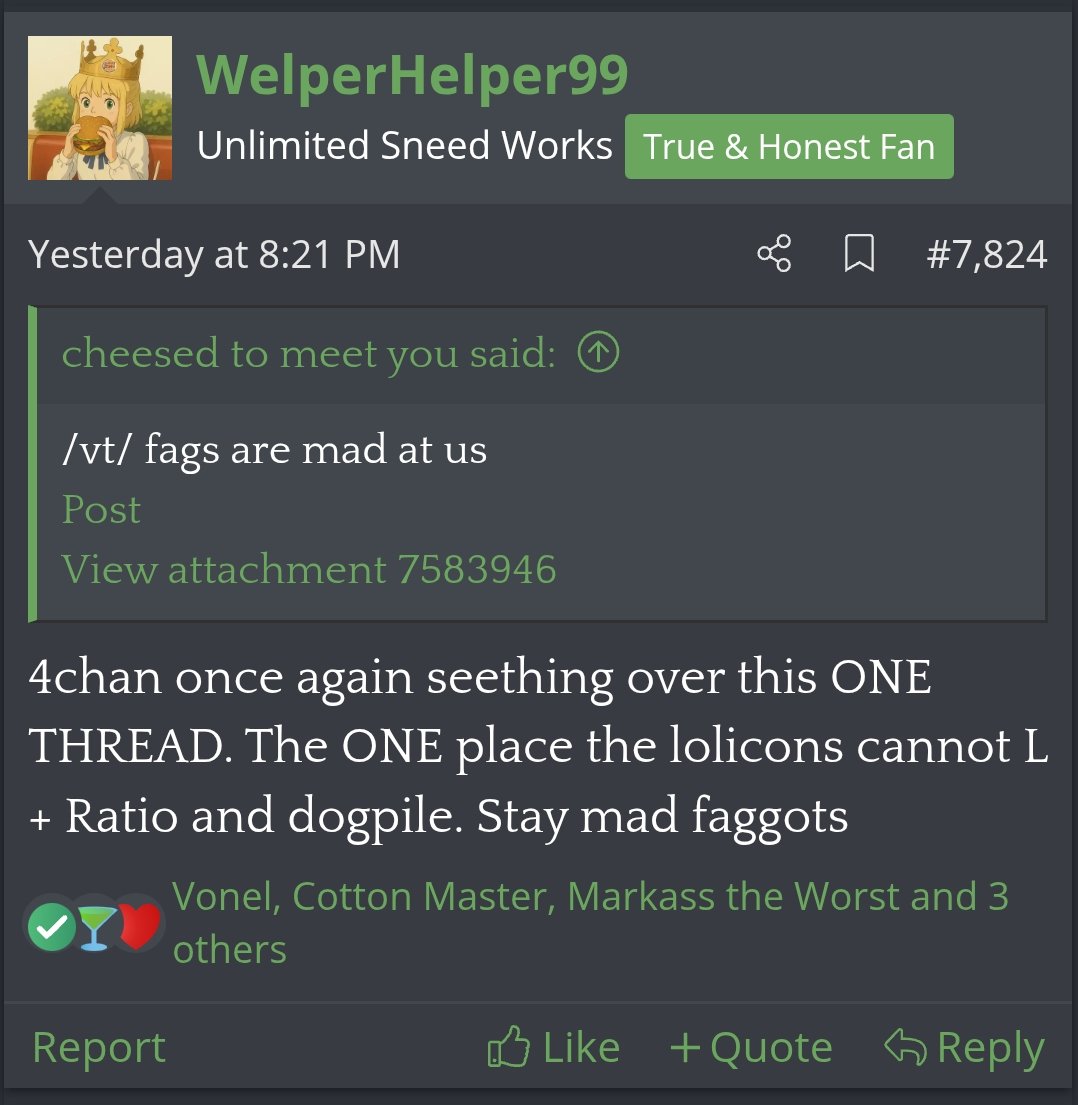The image size is (1078, 1105).
Task: Click the share post icon
Action: tap(774, 254)
